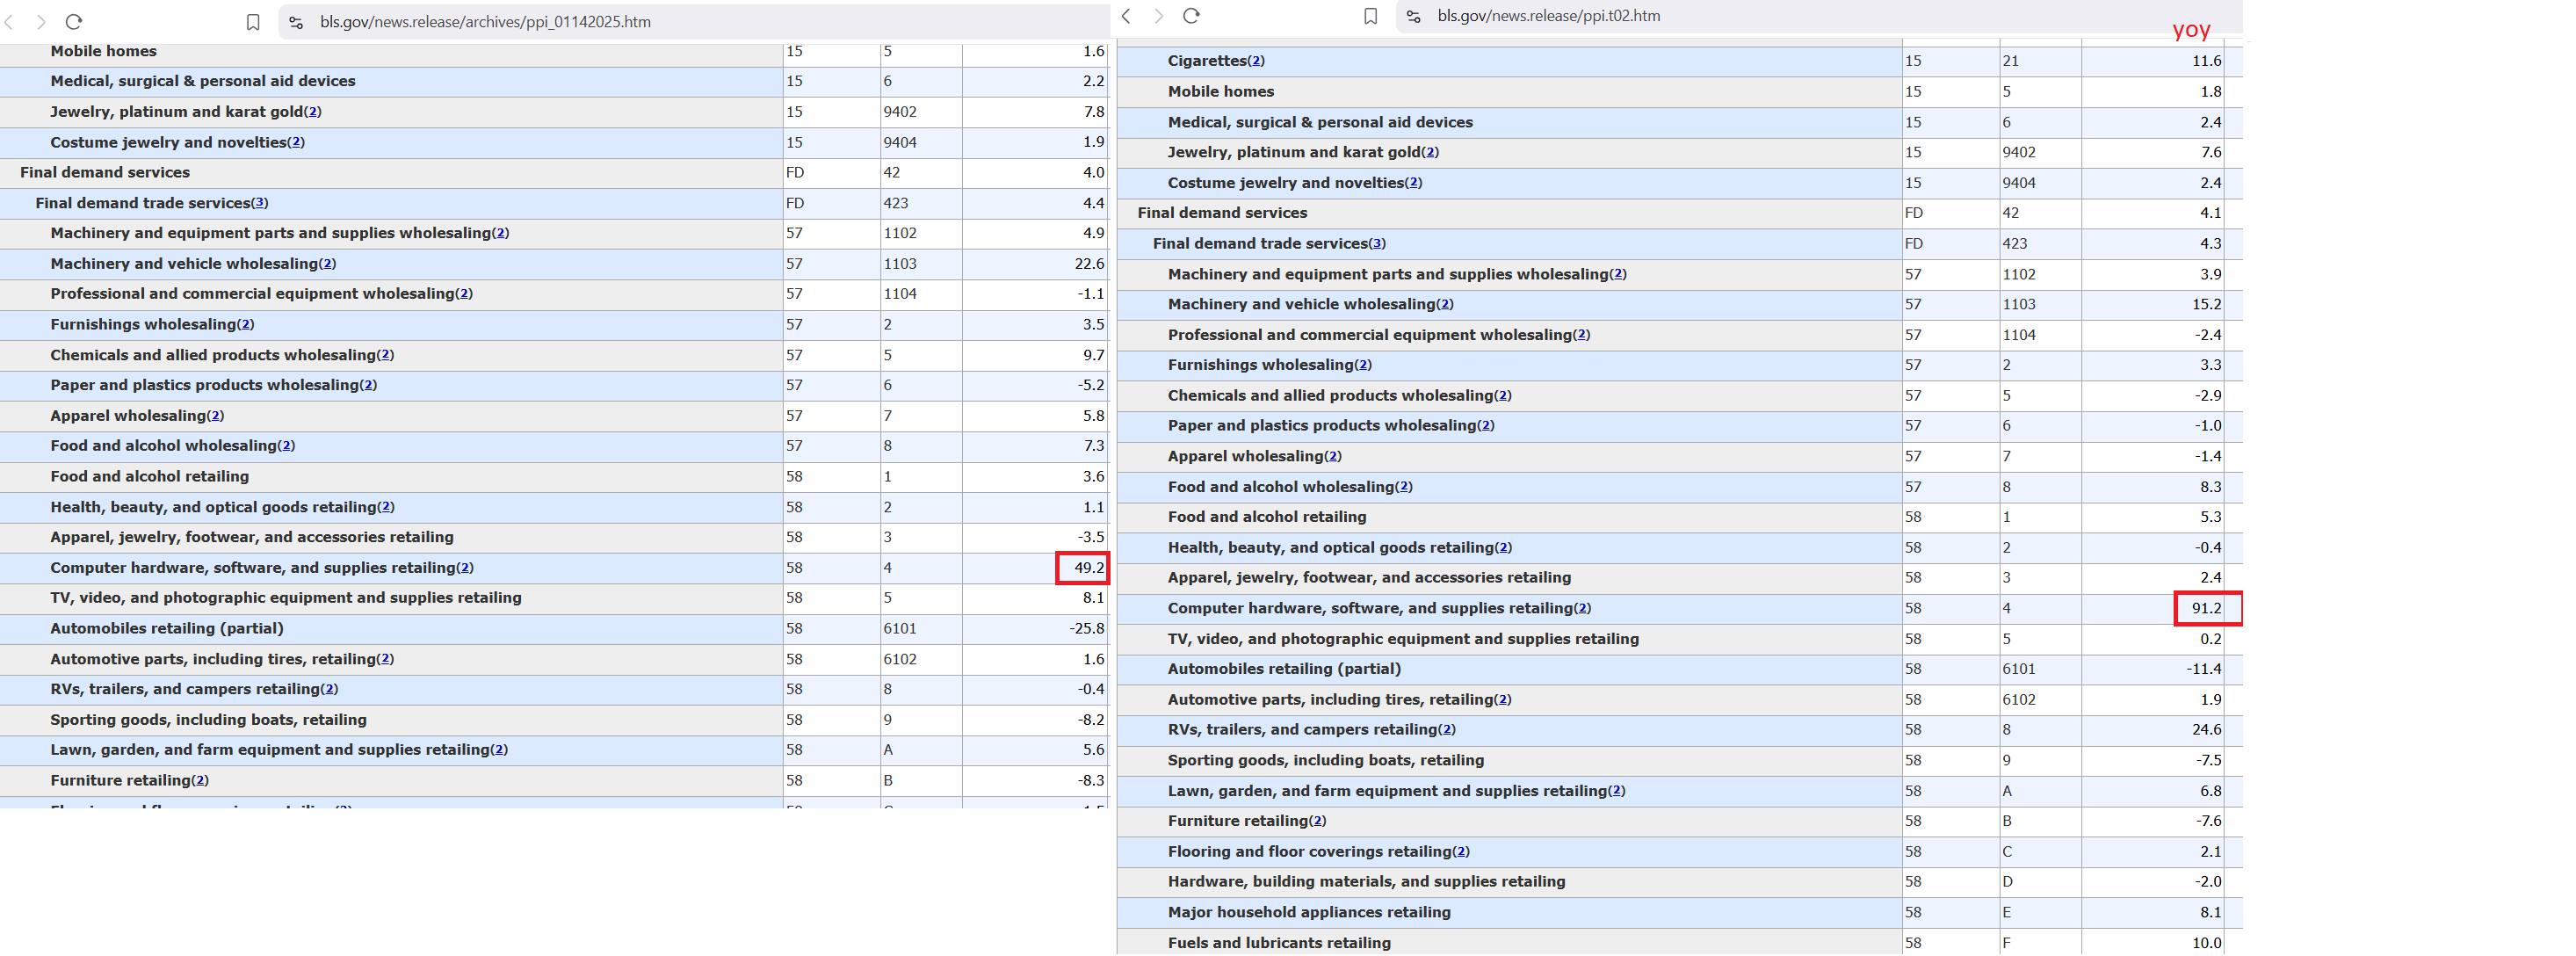This screenshot has height=956, width=2576.
Task: Open footnote 2 link after left Apparel wholesaling
Action: point(215,416)
